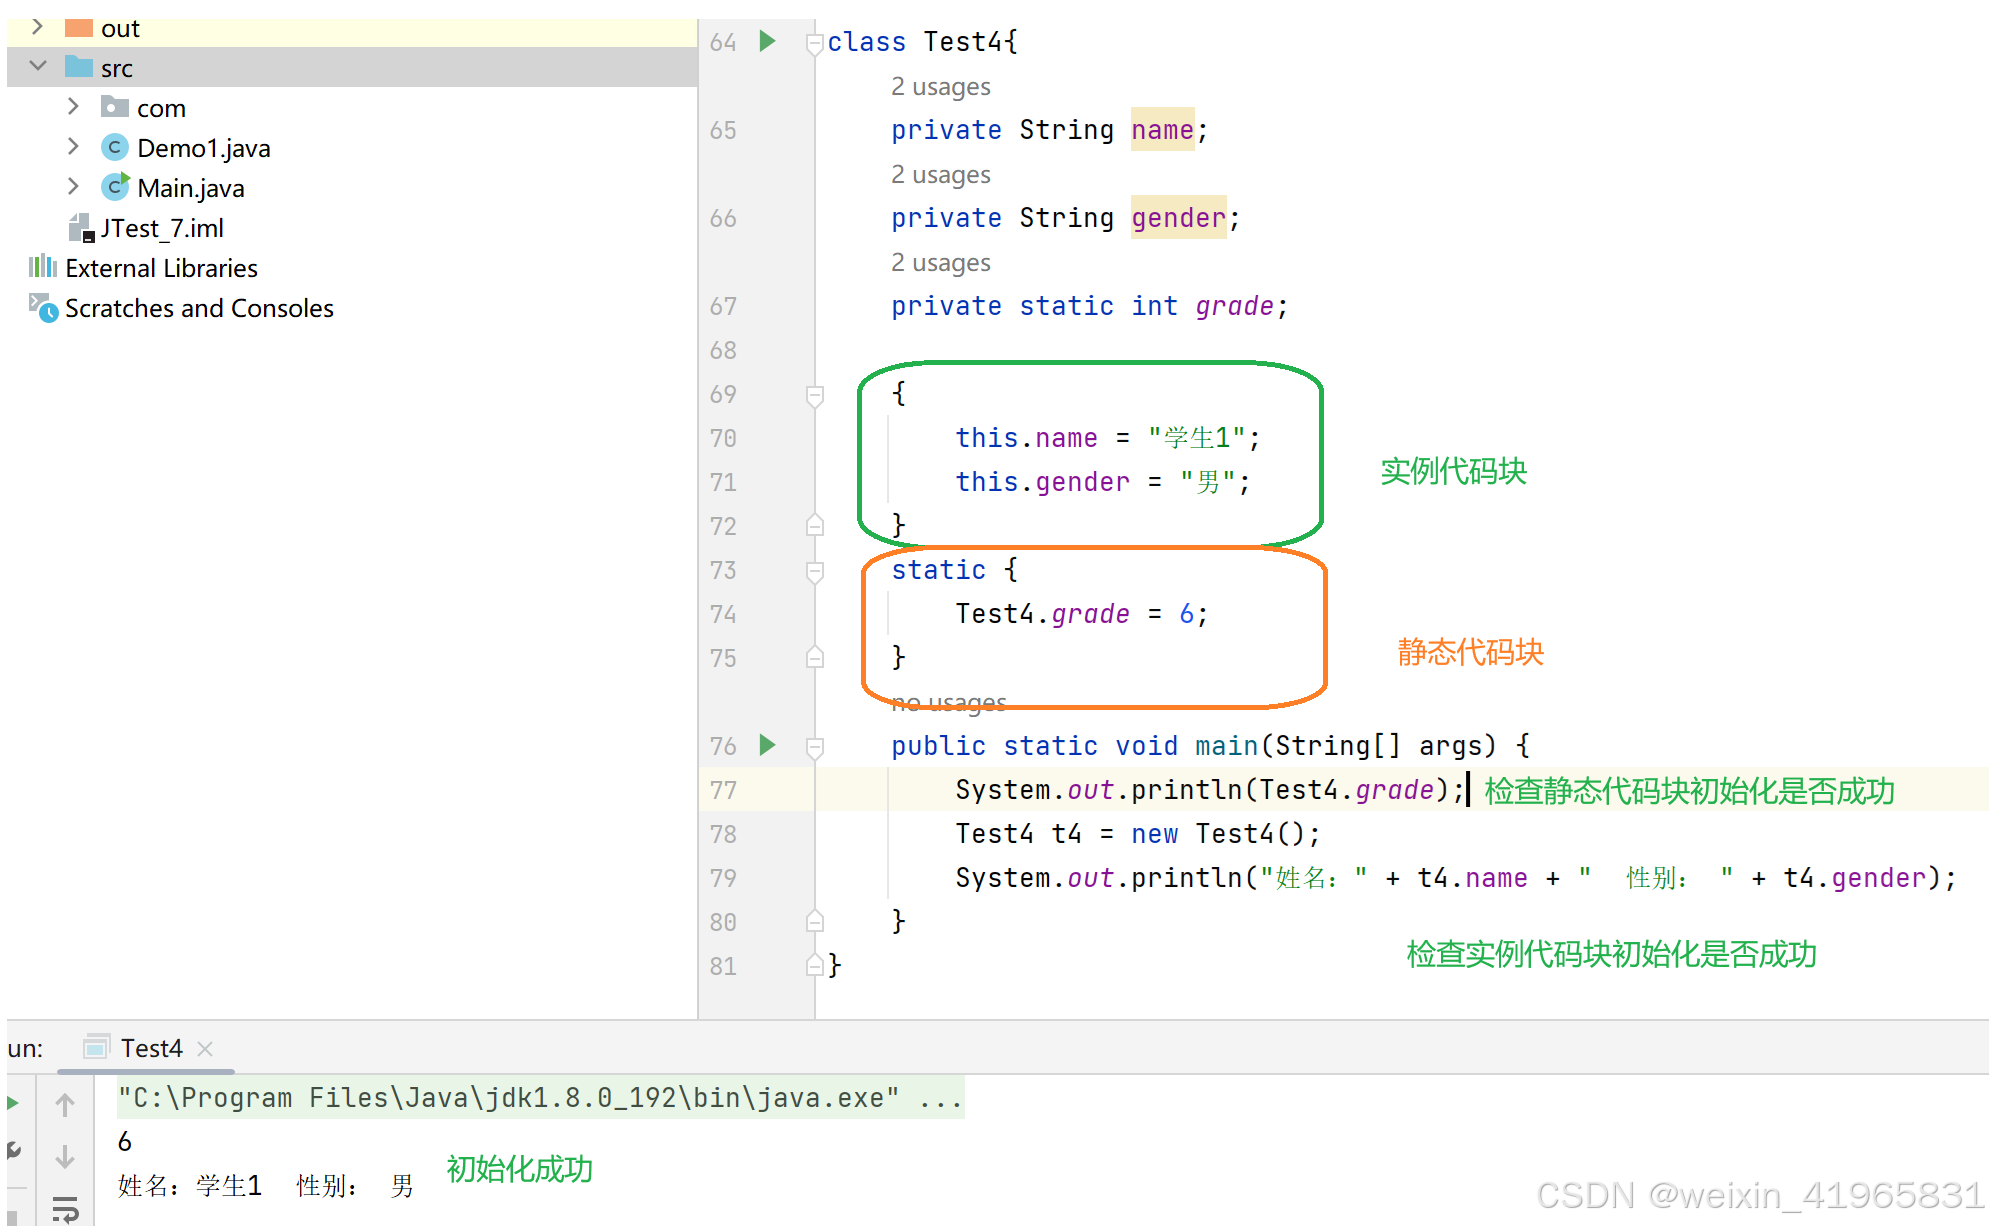Select the Test4 run tab

pos(150,1048)
